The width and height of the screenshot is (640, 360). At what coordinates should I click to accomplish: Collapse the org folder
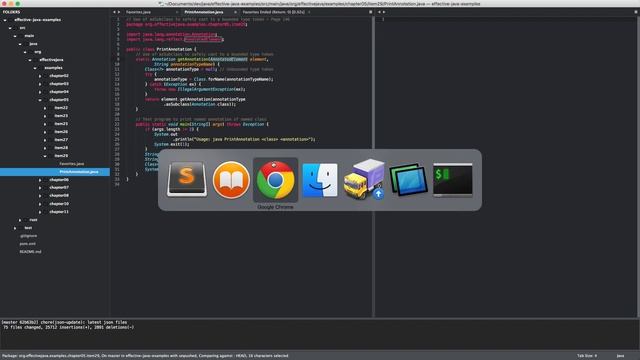pyautogui.click(x=25, y=52)
